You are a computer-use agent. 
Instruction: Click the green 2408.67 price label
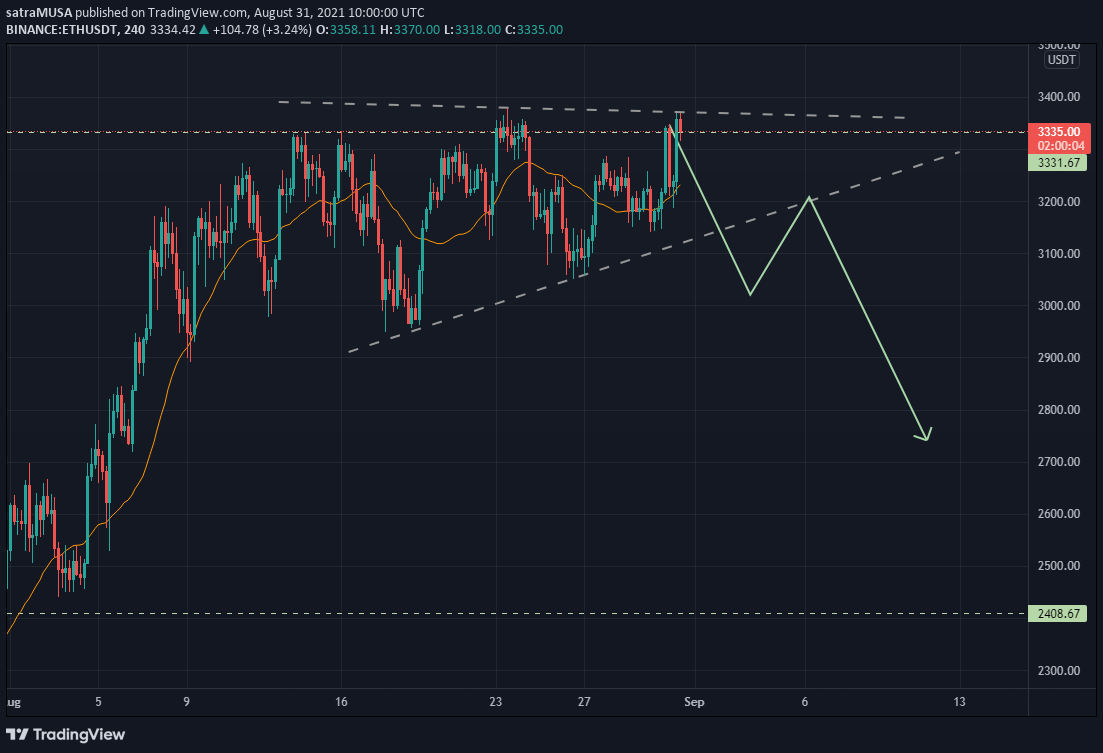[x=1057, y=614]
